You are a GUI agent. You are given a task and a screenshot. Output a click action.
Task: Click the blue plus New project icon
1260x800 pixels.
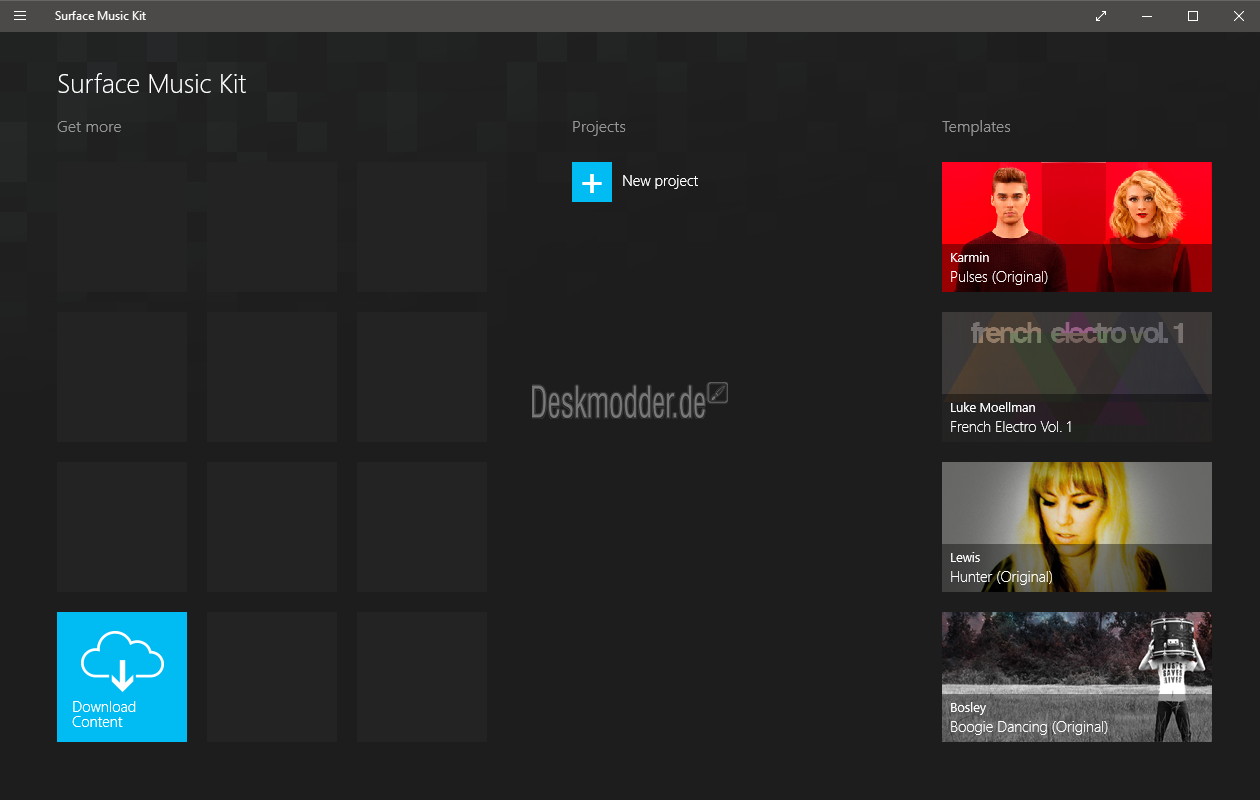coord(592,182)
